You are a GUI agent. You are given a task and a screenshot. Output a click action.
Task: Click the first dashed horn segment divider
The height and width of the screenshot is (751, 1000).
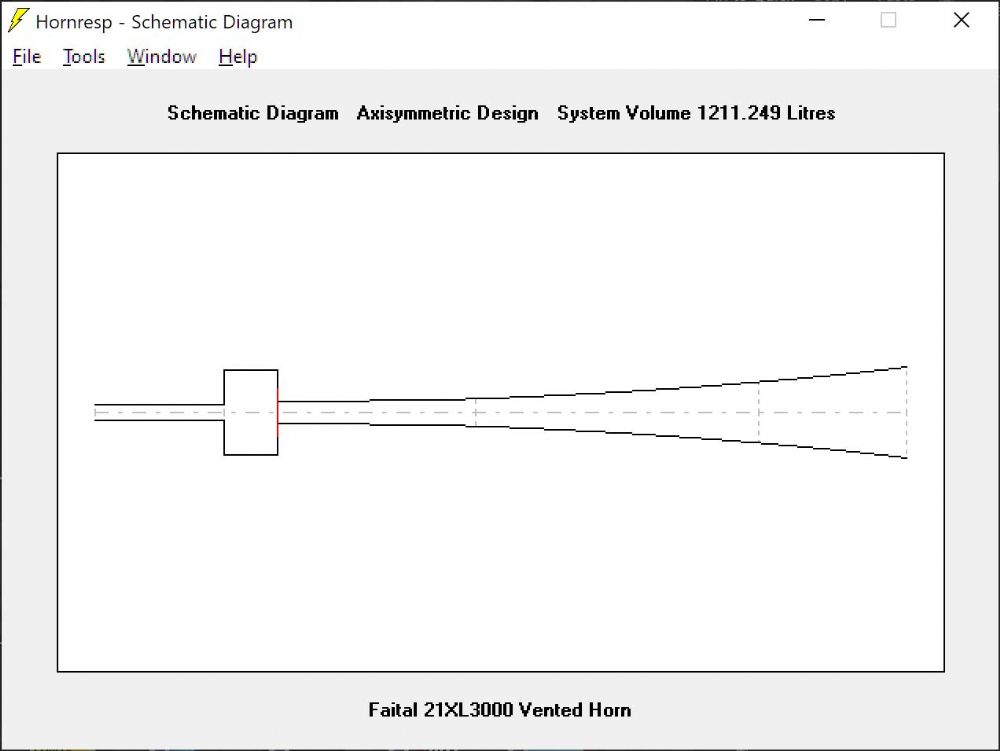475,412
